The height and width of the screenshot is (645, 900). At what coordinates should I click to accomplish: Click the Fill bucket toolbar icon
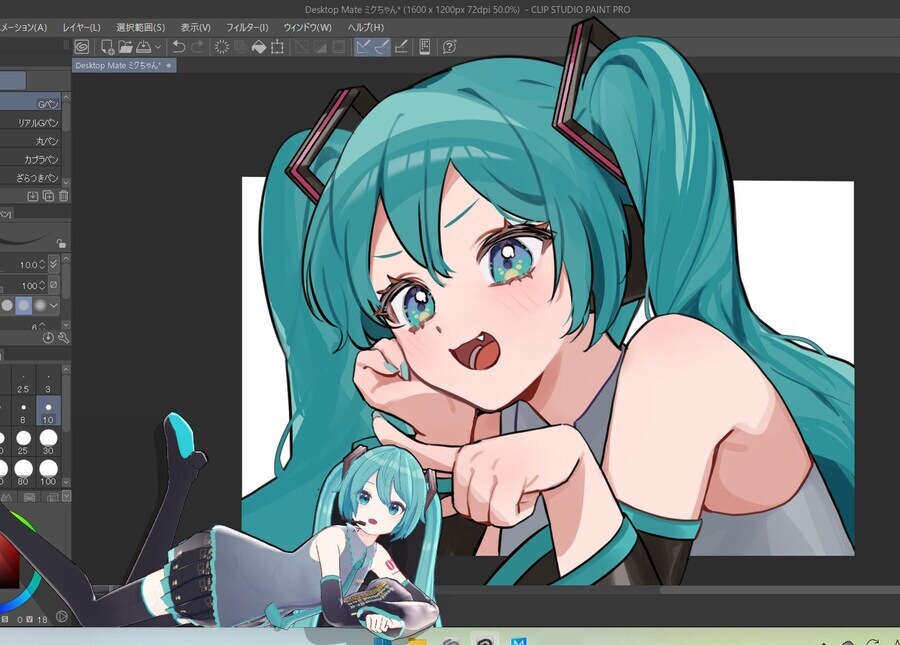[x=259, y=46]
